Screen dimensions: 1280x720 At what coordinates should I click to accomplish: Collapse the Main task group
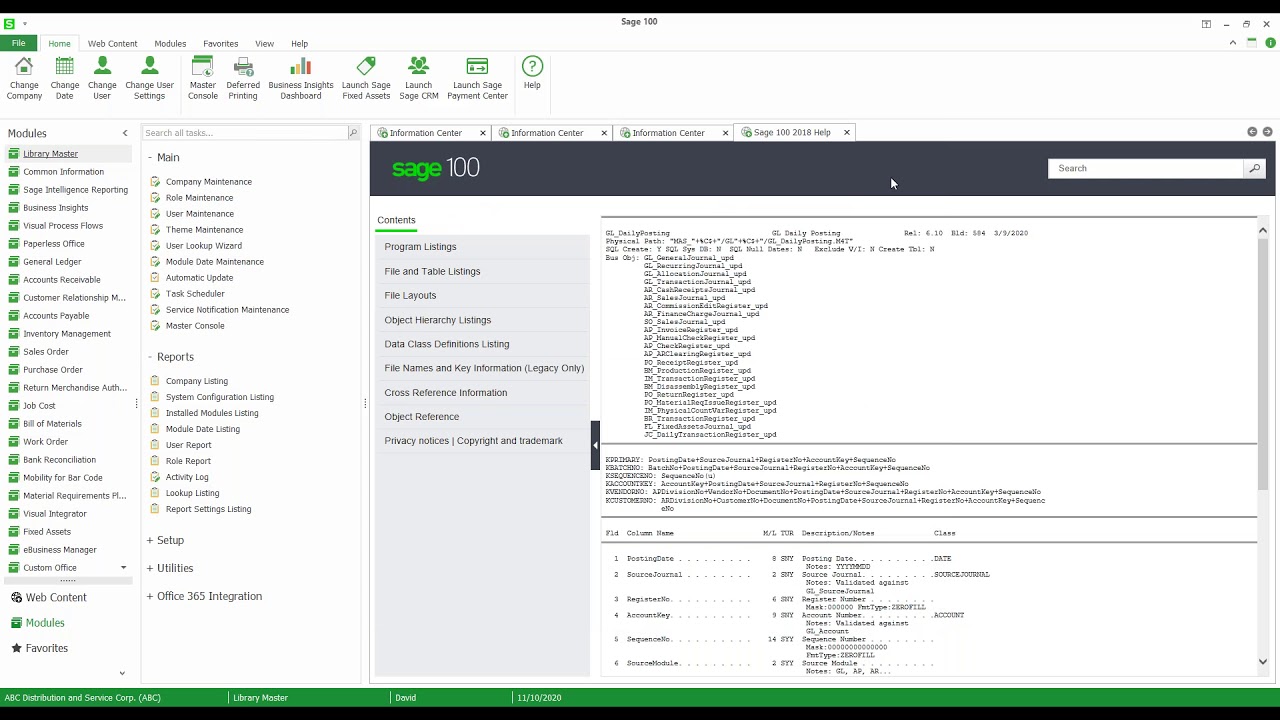pos(150,158)
